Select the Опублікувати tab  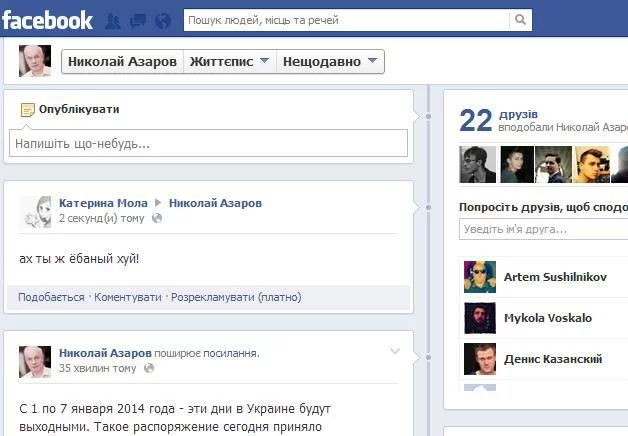point(79,109)
